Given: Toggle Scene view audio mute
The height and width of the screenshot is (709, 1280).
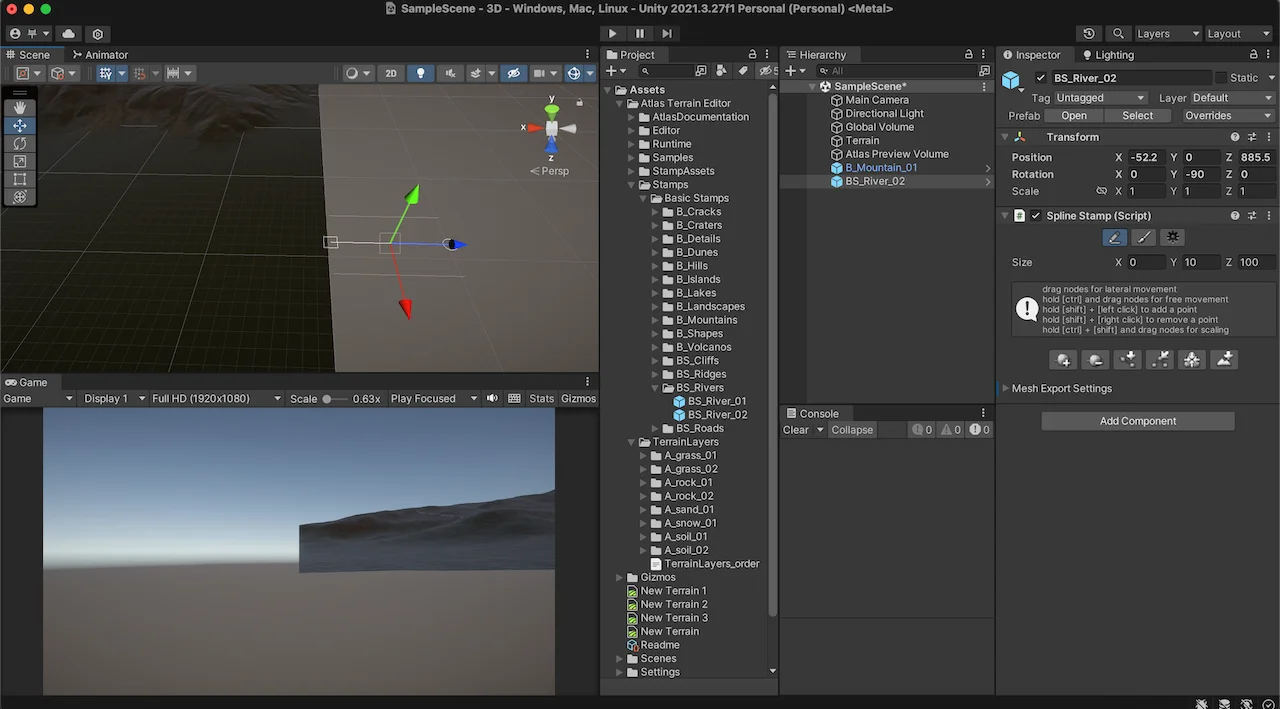Looking at the screenshot, I should pos(449,73).
